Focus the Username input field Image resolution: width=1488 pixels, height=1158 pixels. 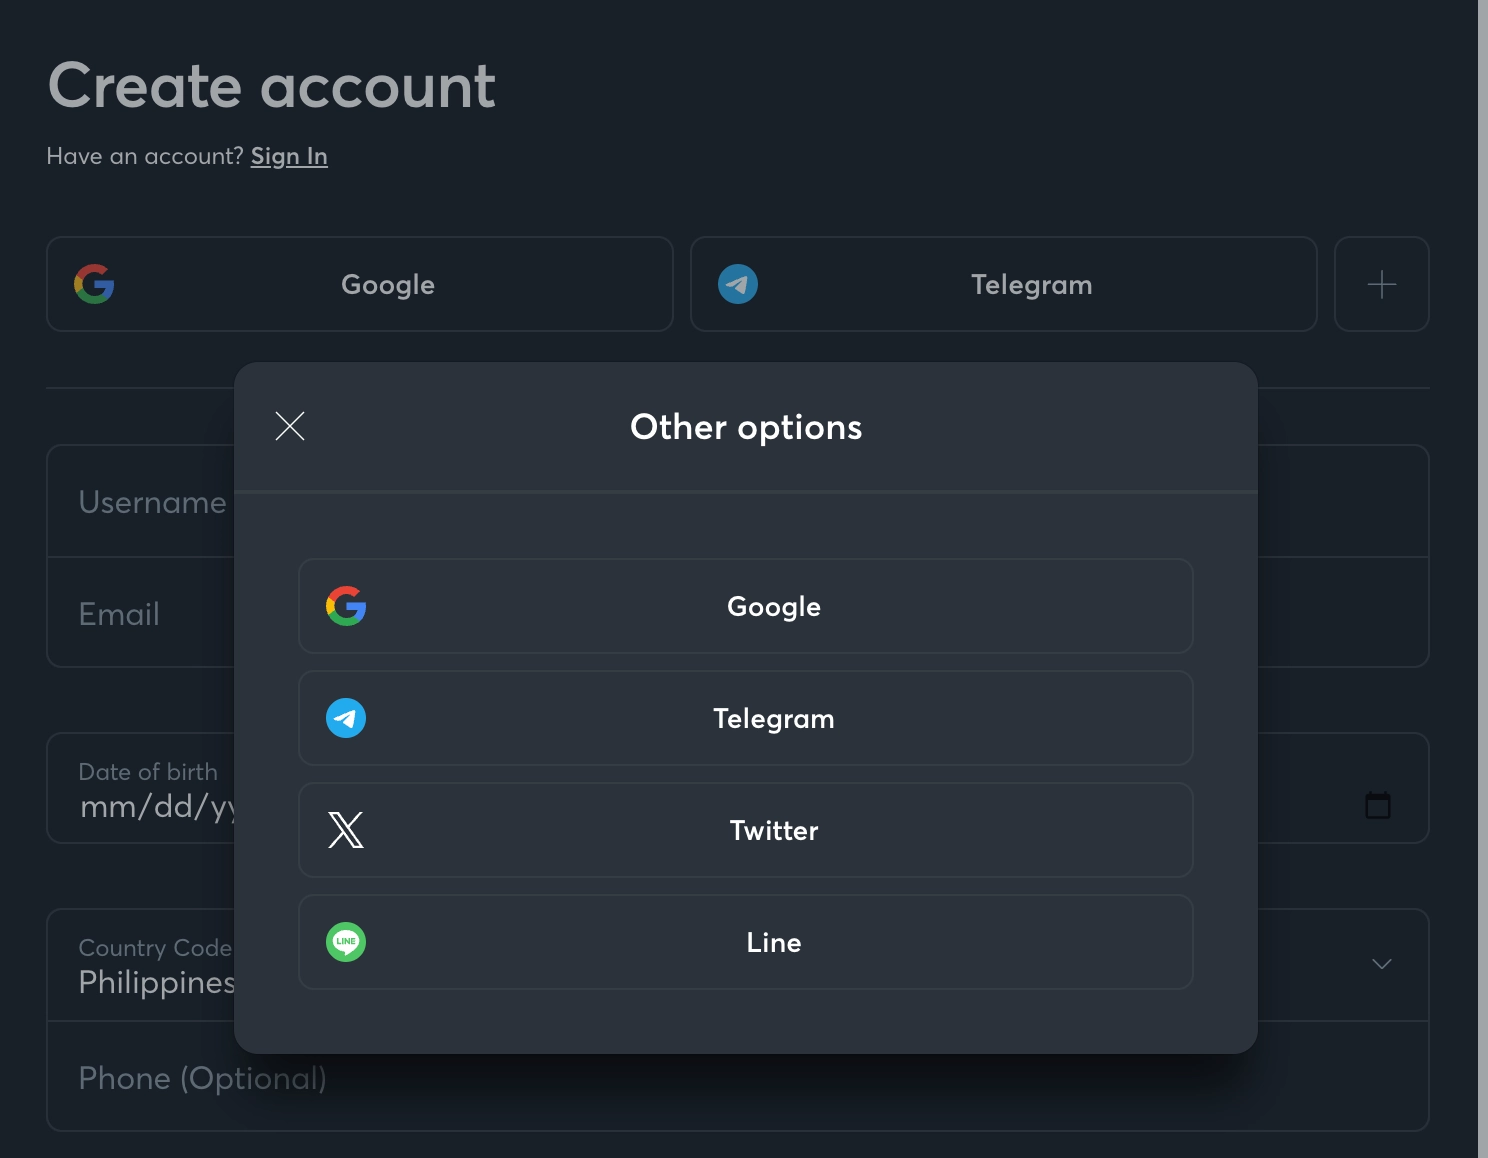[738, 501]
